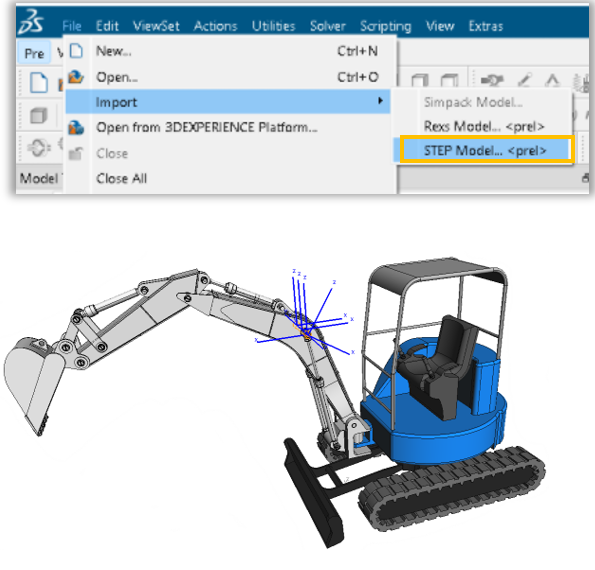Click the excavator 3D model image
595x570 pixels.
point(274,403)
